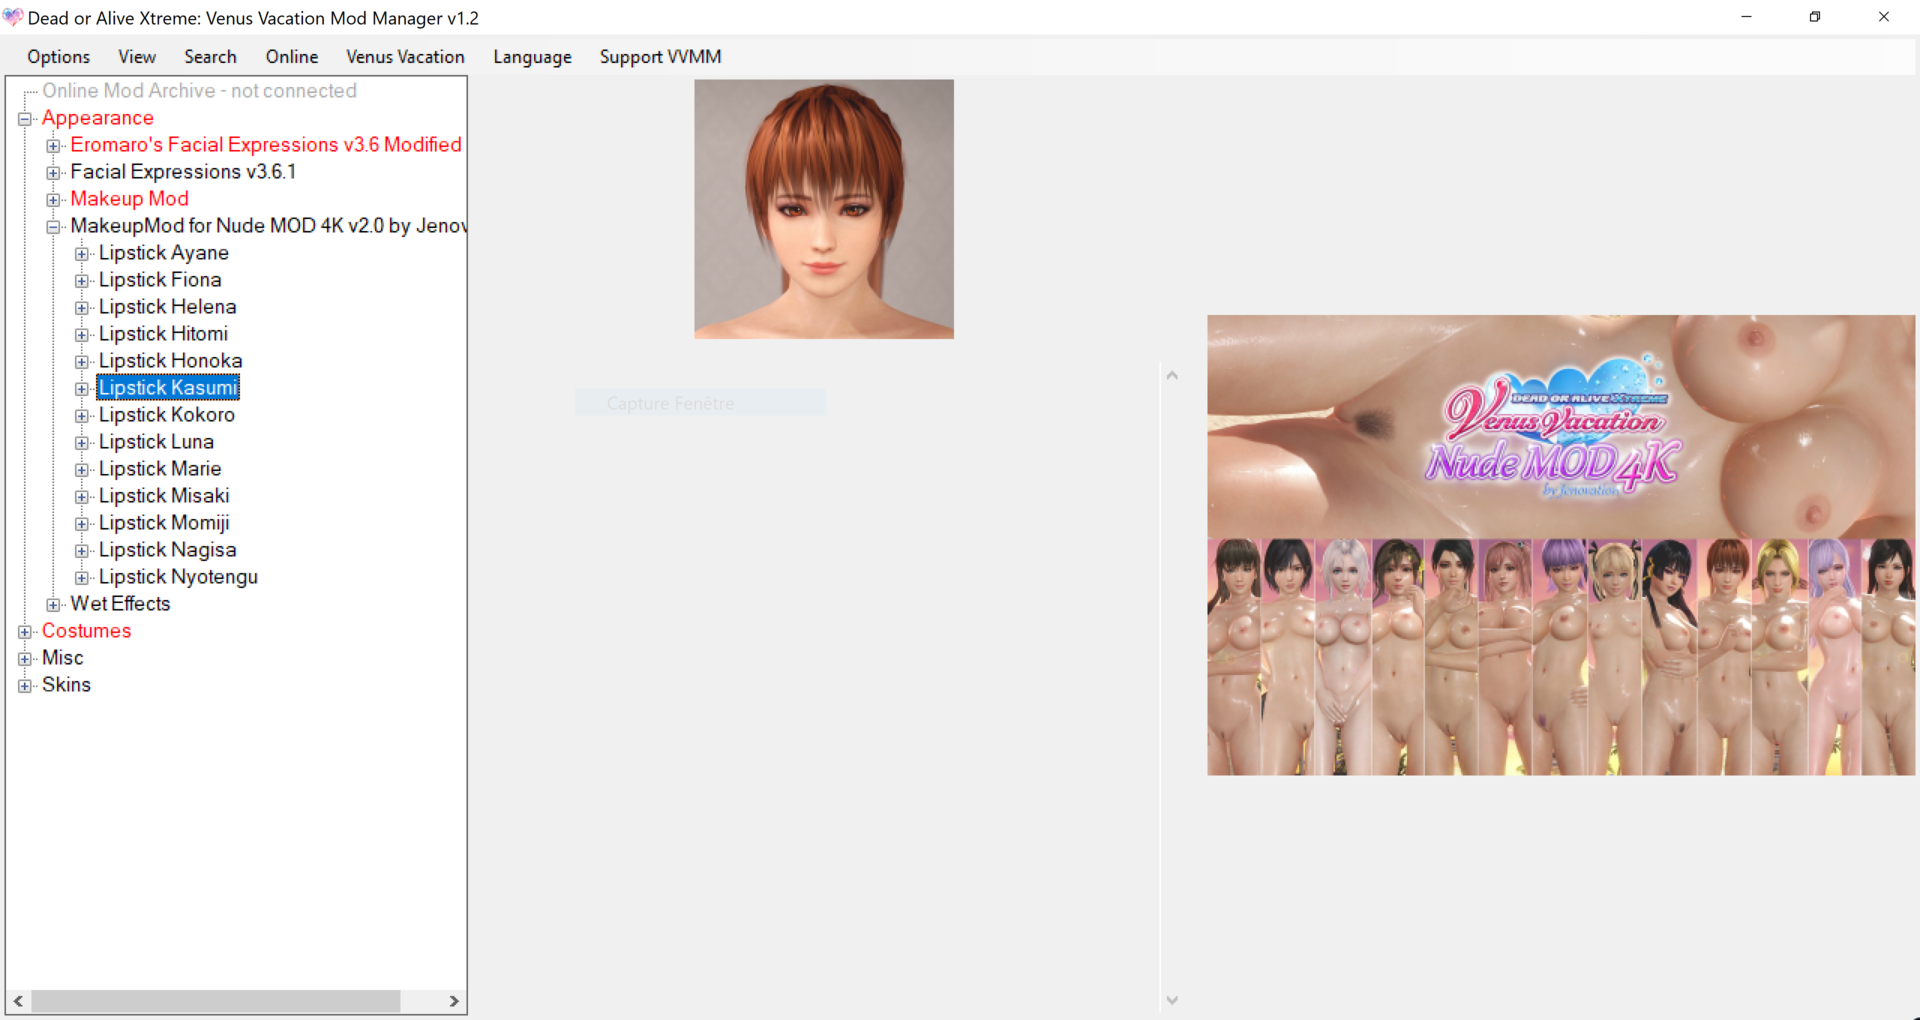The image size is (1920, 1020).
Task: Click the description pane's down scroll arrow
Action: [1172, 1000]
